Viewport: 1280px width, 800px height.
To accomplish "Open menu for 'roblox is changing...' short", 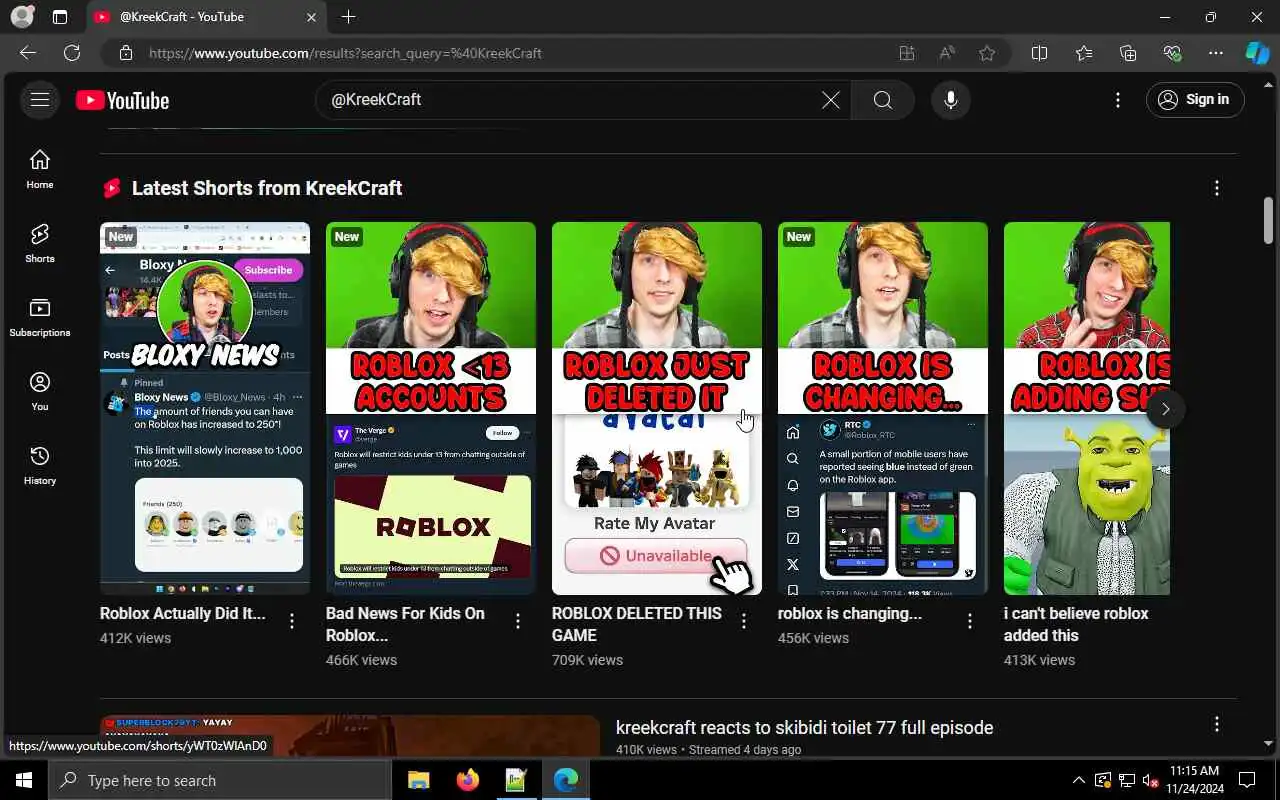I will 970,621.
